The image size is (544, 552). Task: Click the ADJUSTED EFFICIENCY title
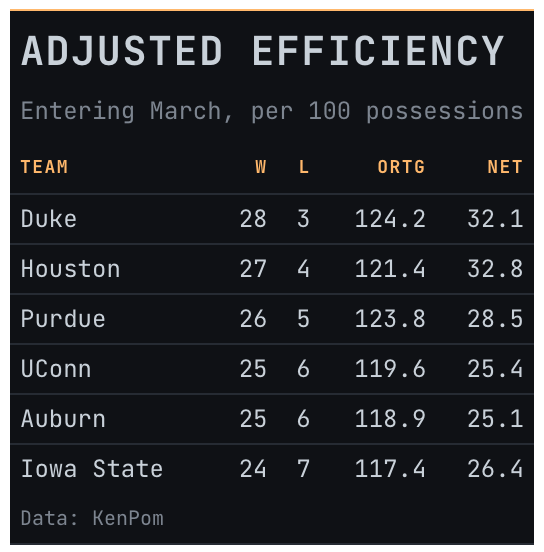(263, 51)
